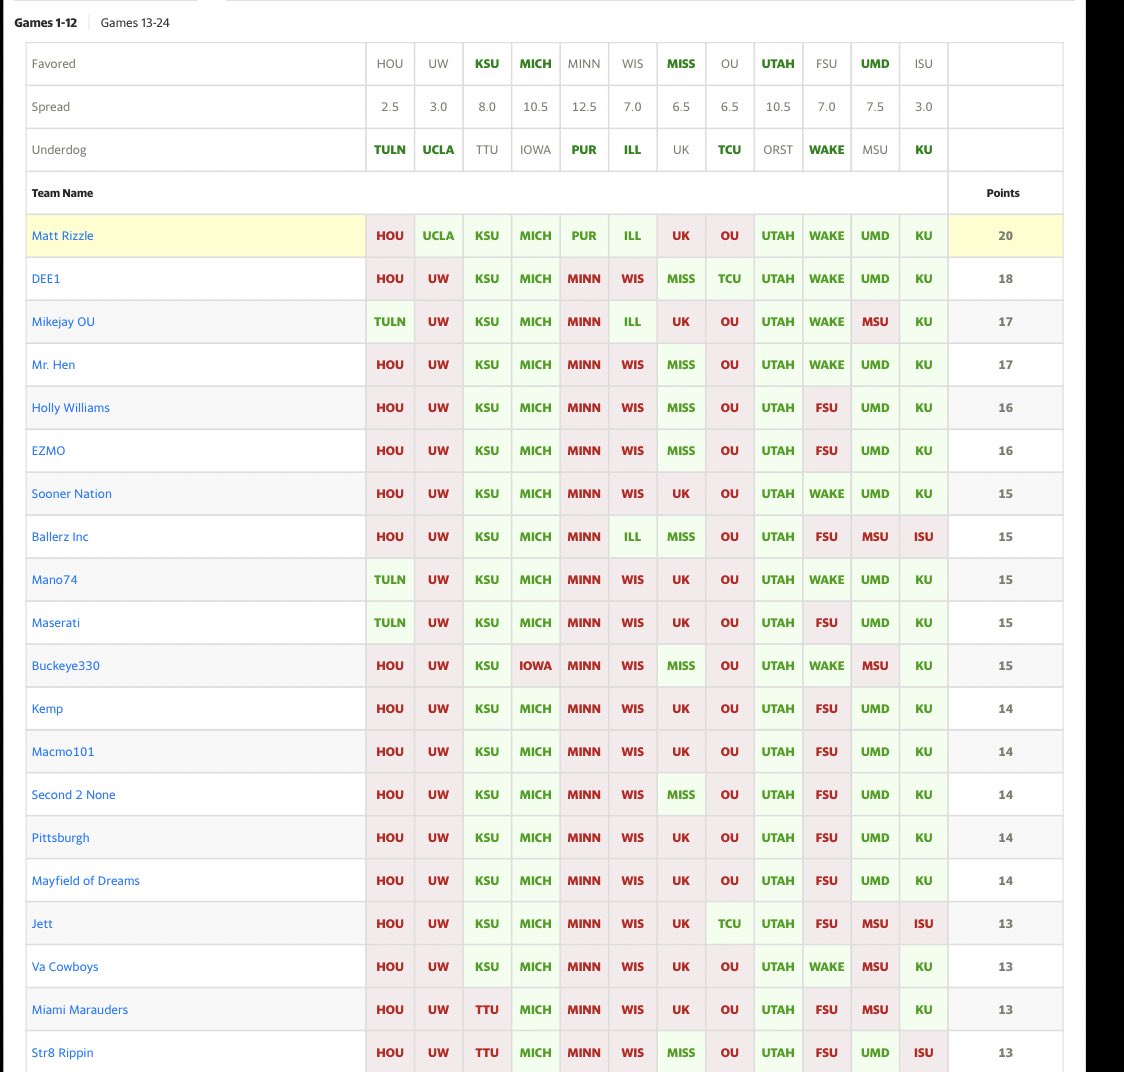Click Mikejay OU's TULN pick

tap(390, 322)
